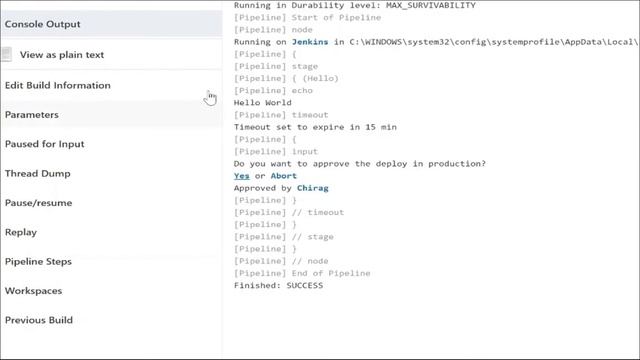Click Yes to approve deploy
The image size is (640, 360).
coord(242,176)
